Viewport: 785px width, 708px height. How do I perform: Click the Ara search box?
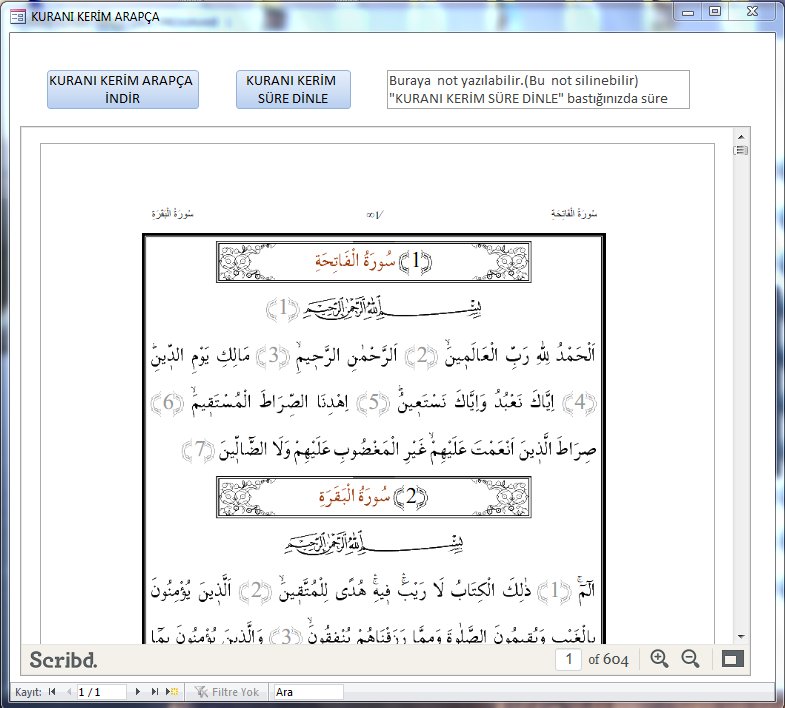coord(307,692)
